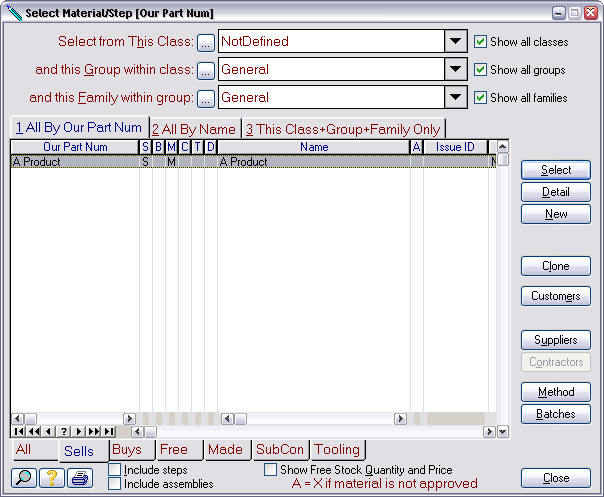The height and width of the screenshot is (497, 604).
Task: Click the Our Part Num column header
Action: tap(75, 147)
